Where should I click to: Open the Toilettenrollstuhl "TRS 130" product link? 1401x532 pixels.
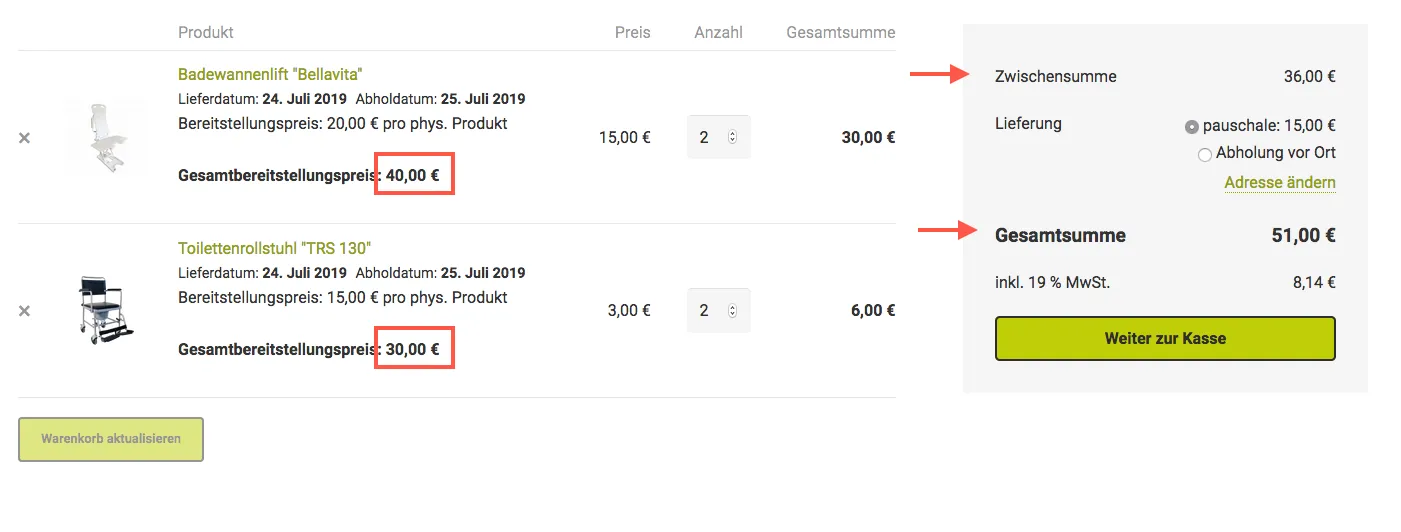(x=274, y=248)
